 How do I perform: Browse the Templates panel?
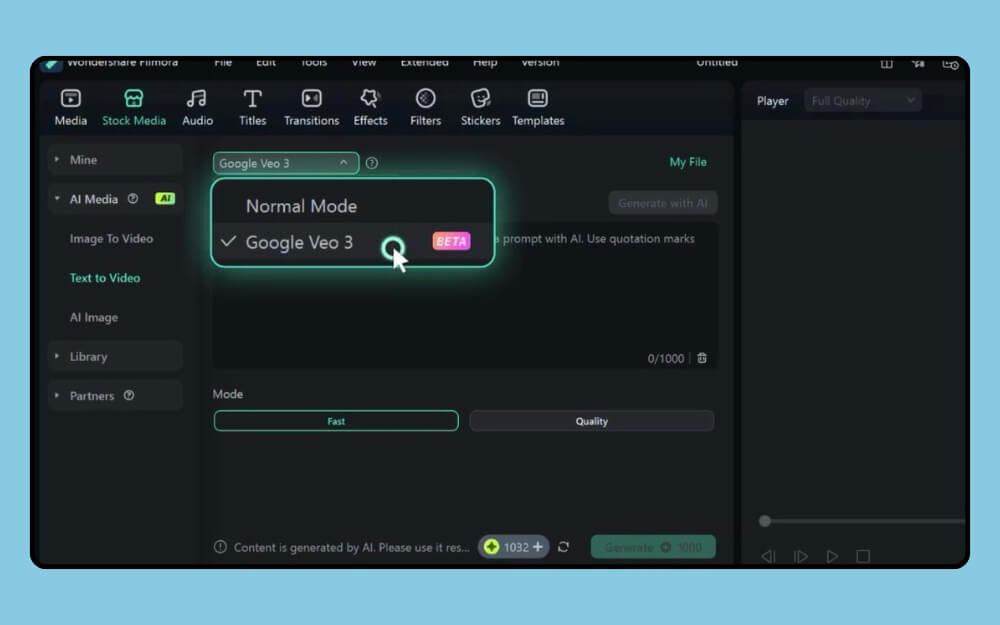tap(538, 105)
